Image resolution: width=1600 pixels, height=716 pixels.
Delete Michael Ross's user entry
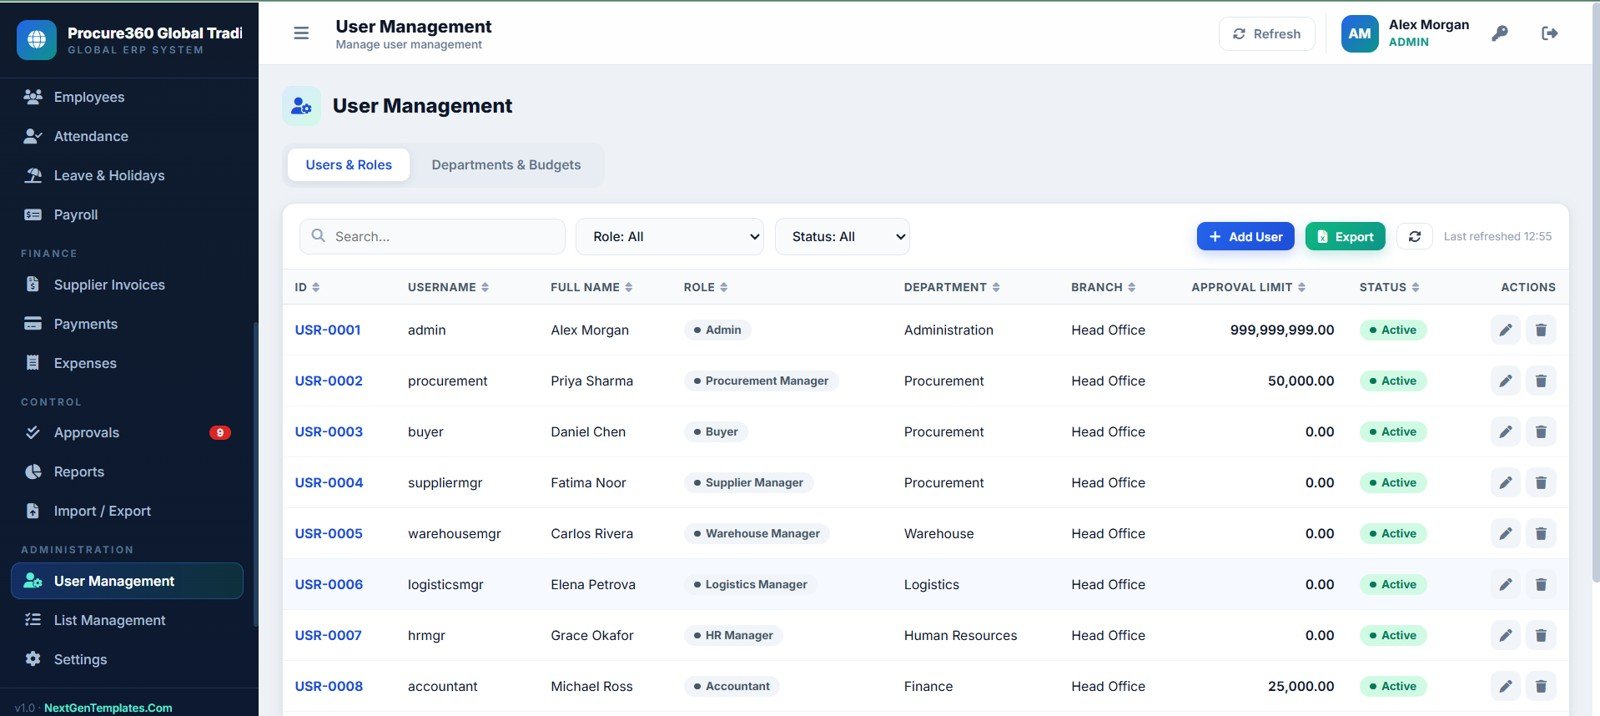[x=1541, y=687]
